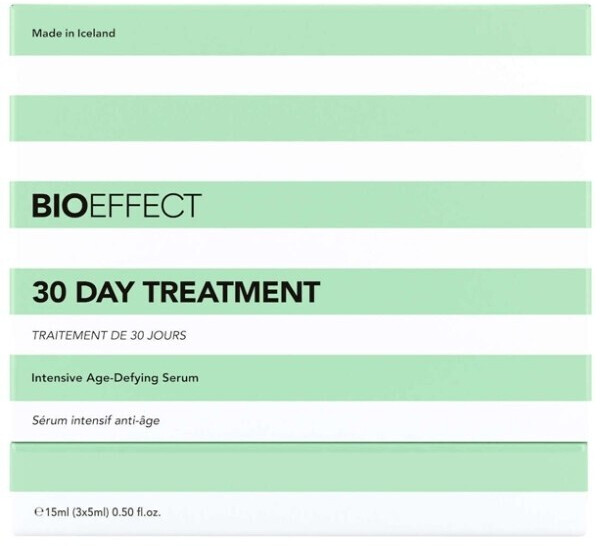Click the "0.50 fl.oz." measurement

point(138,512)
